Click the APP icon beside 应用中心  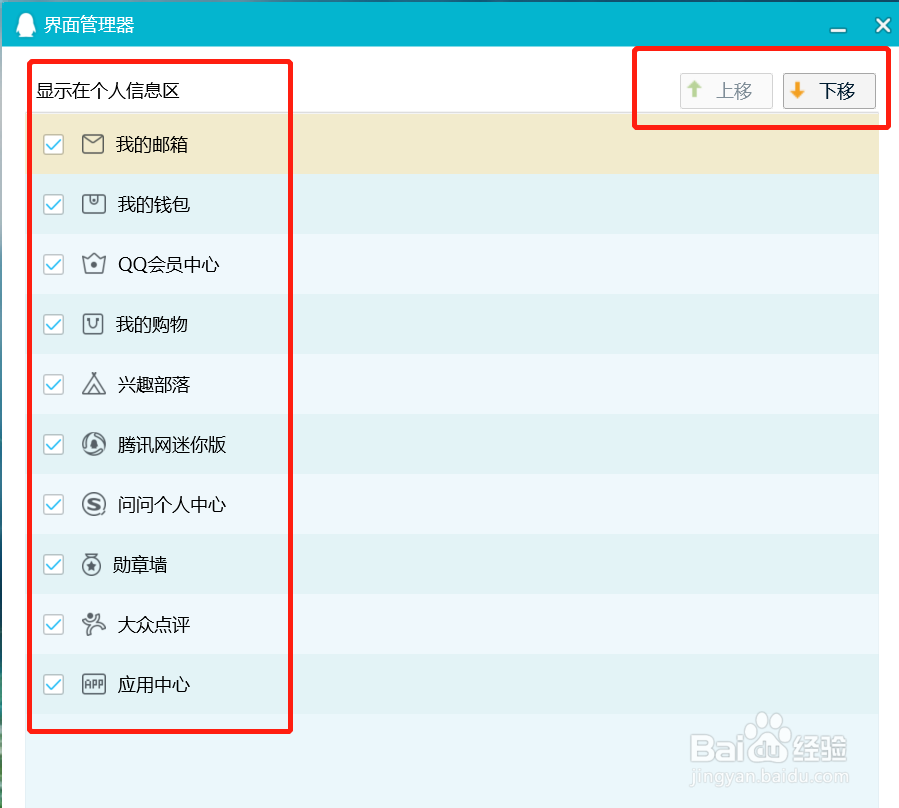tap(93, 684)
